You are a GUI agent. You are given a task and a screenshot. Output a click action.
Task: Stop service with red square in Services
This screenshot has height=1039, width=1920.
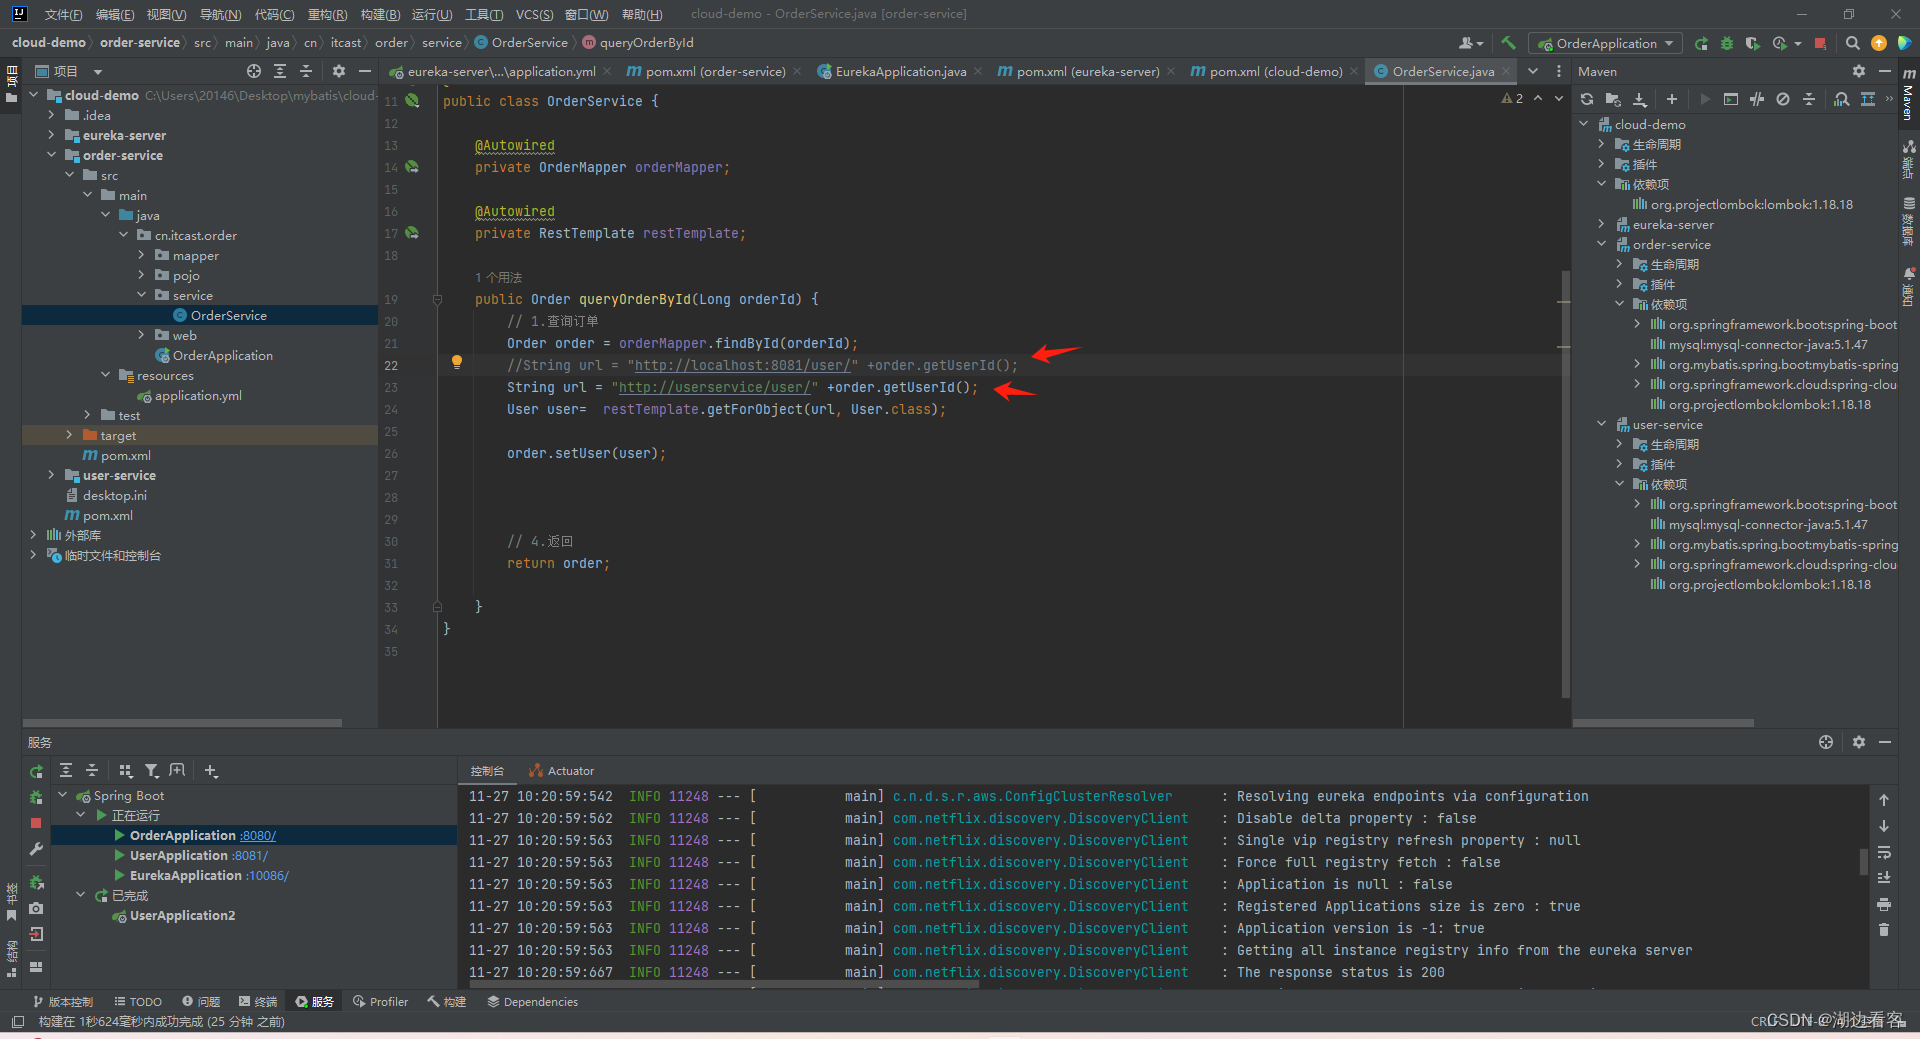tap(36, 823)
